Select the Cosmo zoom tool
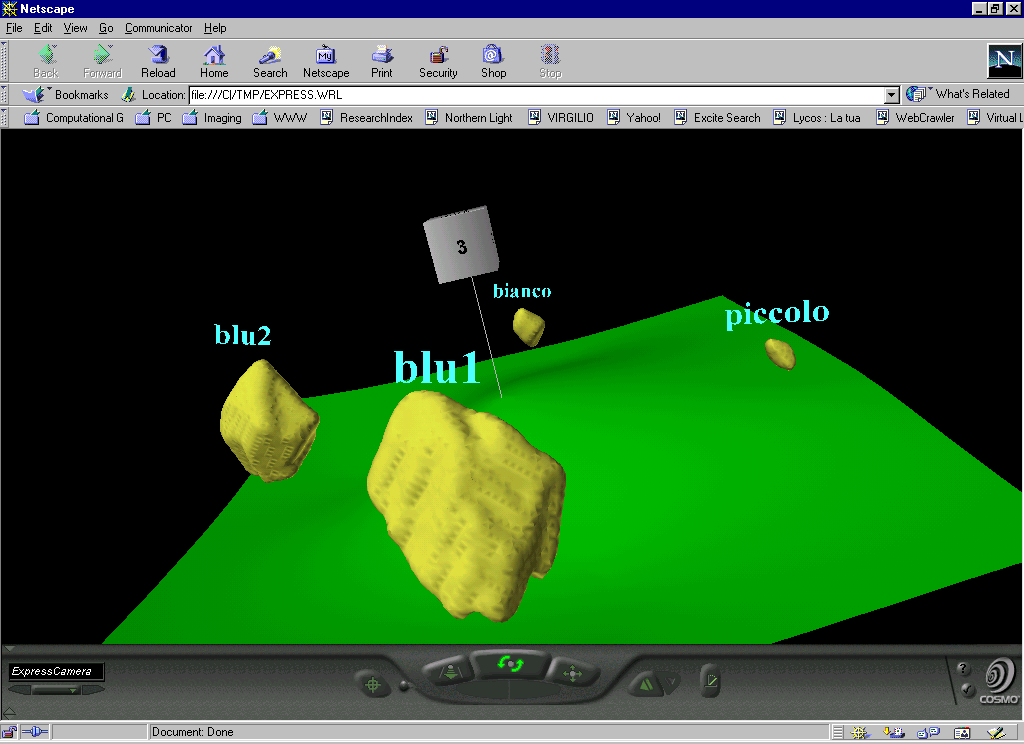This screenshot has width=1024, height=744. 448,673
